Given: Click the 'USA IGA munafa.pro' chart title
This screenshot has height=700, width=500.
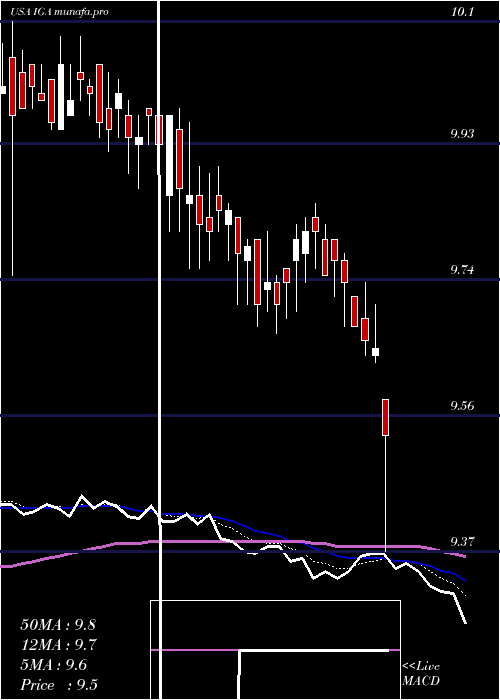Looking at the screenshot, I should coord(59,12).
